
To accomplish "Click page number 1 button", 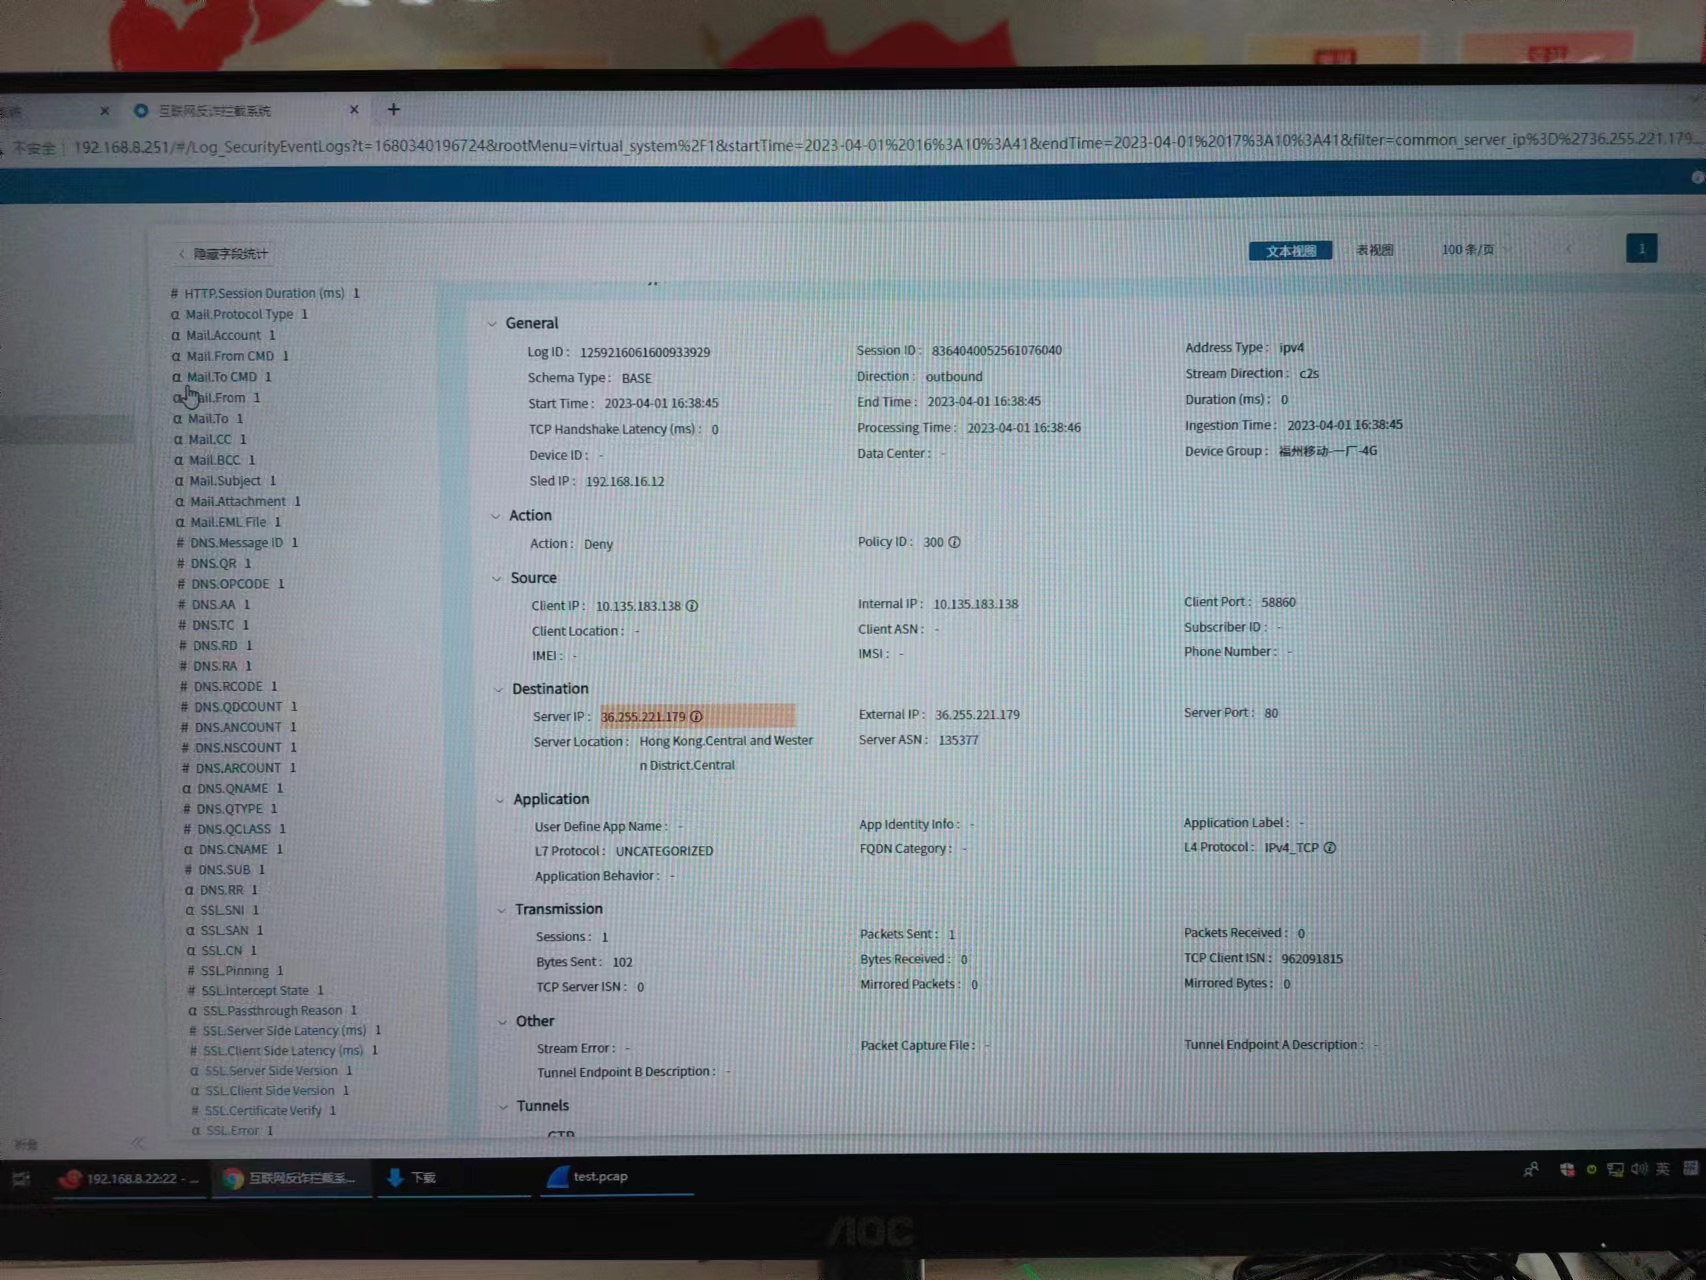I will click(1640, 249).
